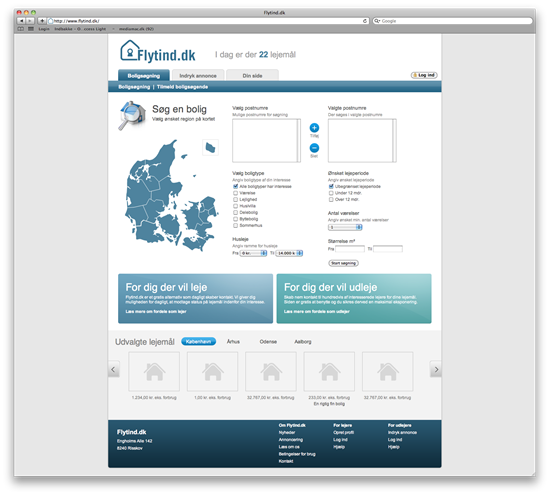This screenshot has width=549, height=492.
Task: Check the Hus/villa housing type checkbox
Action: 236,206
